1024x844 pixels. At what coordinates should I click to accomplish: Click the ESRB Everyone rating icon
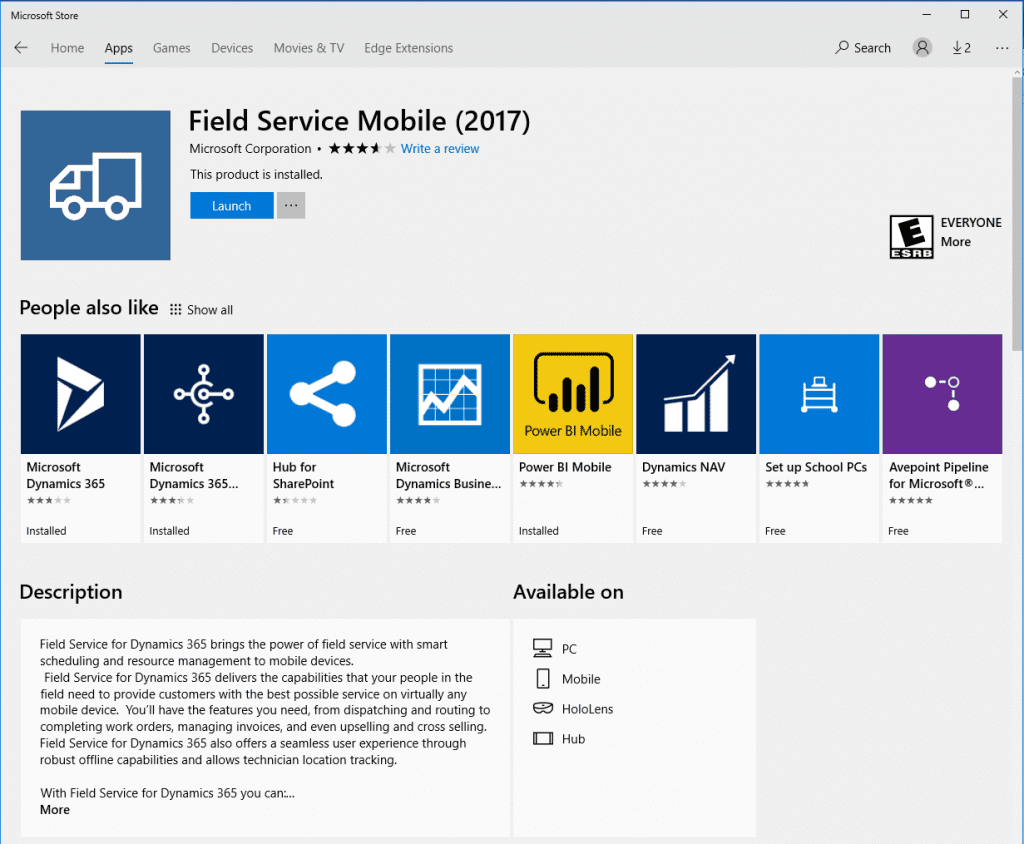911,237
